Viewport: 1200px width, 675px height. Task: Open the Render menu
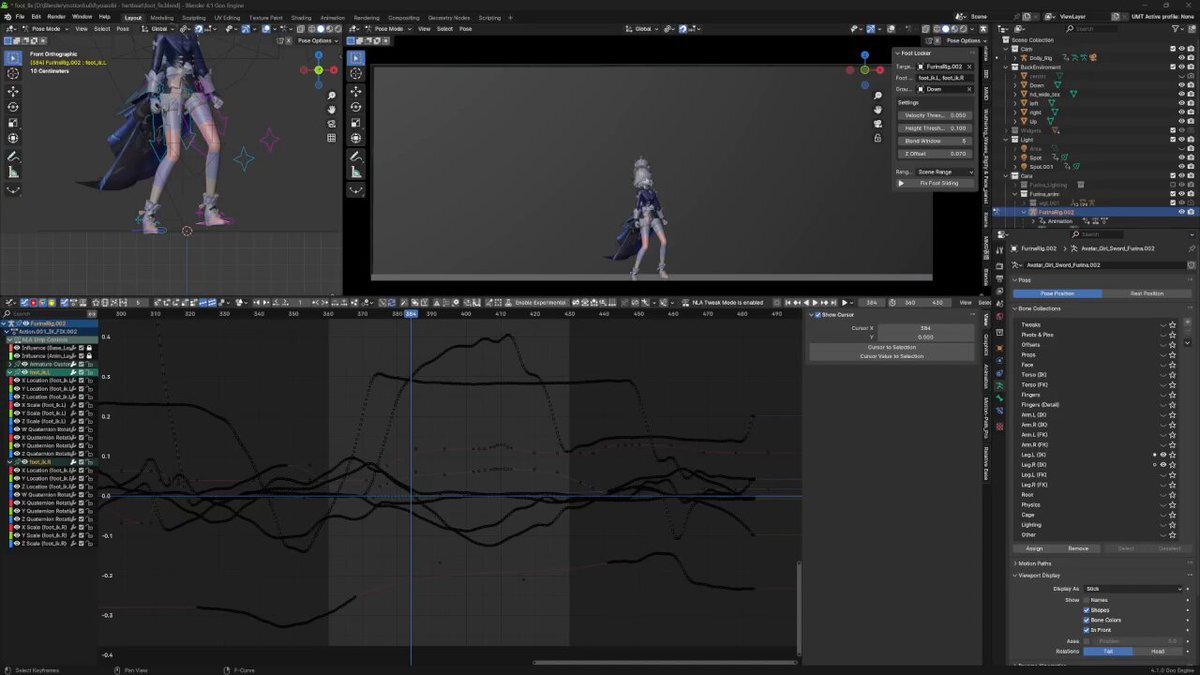pos(56,17)
